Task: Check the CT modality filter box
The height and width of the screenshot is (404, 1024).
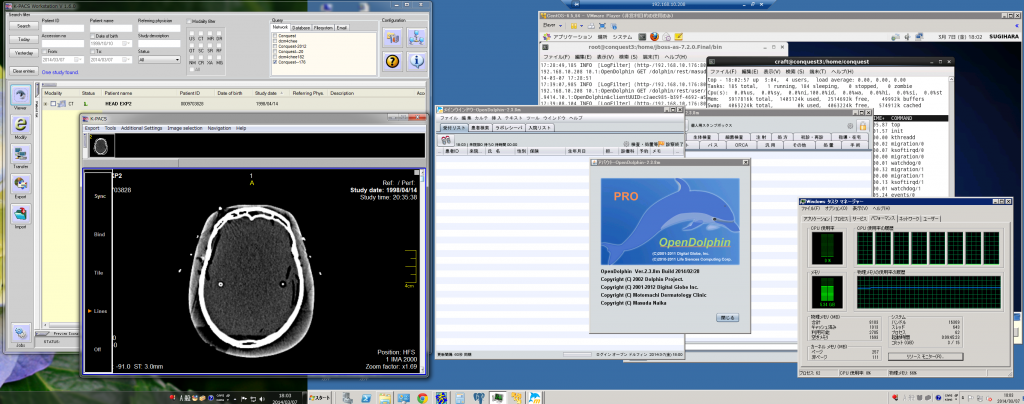Action: pyautogui.click(x=202, y=33)
